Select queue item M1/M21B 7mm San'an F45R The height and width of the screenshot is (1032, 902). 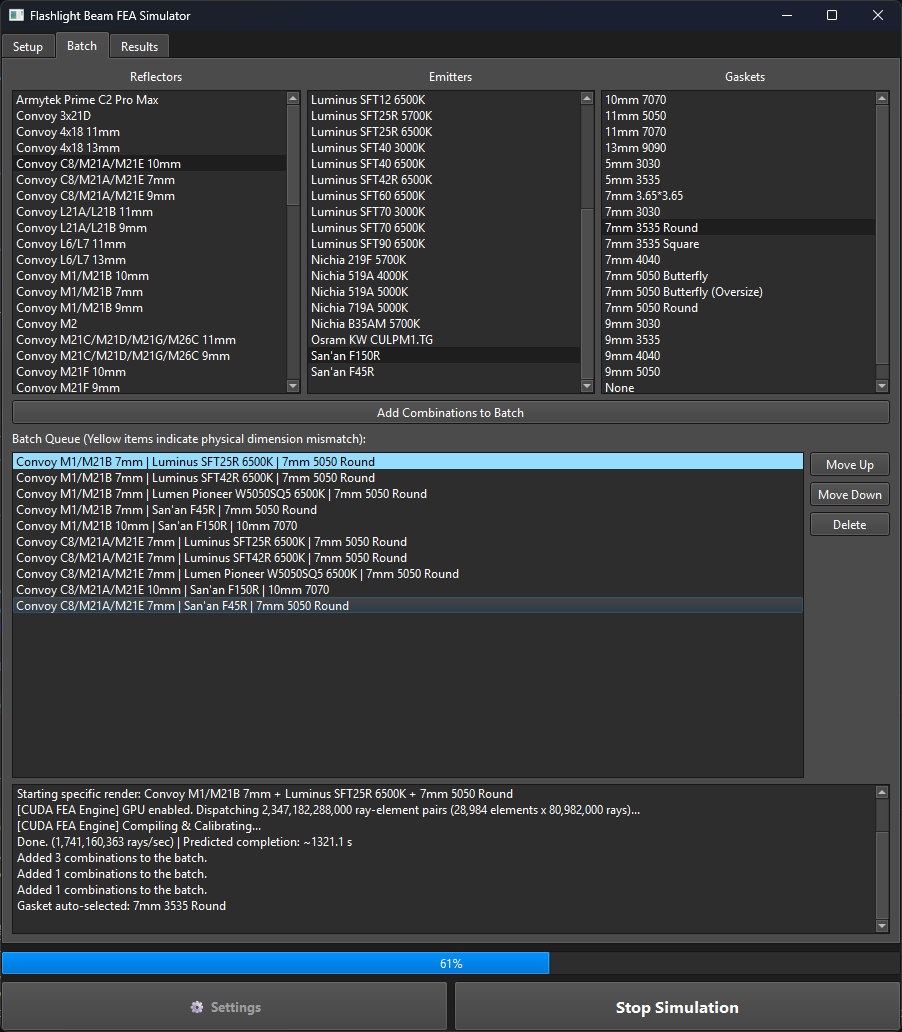click(x=408, y=509)
